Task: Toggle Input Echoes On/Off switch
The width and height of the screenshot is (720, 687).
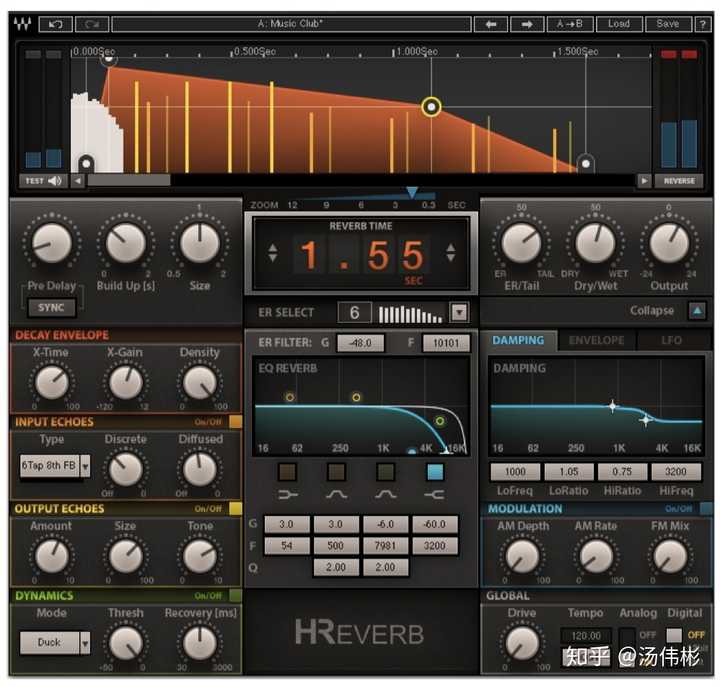Action: pyautogui.click(x=235, y=422)
